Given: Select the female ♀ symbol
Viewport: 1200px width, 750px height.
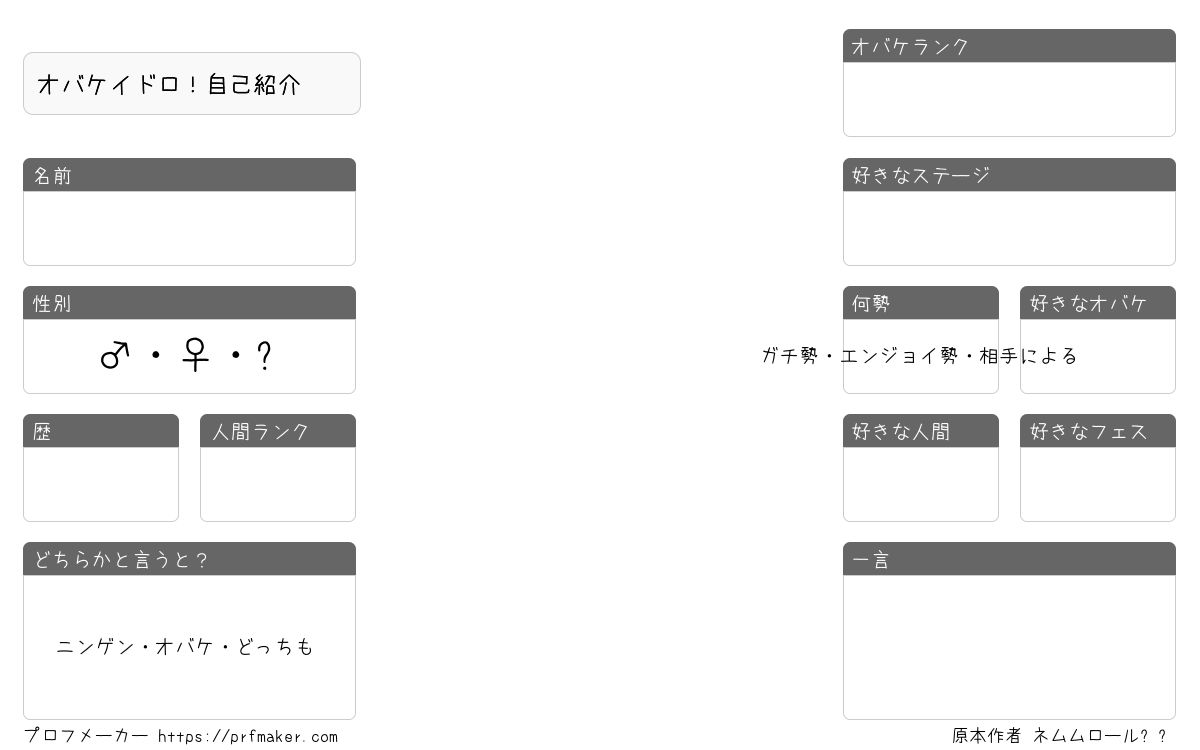Looking at the screenshot, I should point(195,355).
